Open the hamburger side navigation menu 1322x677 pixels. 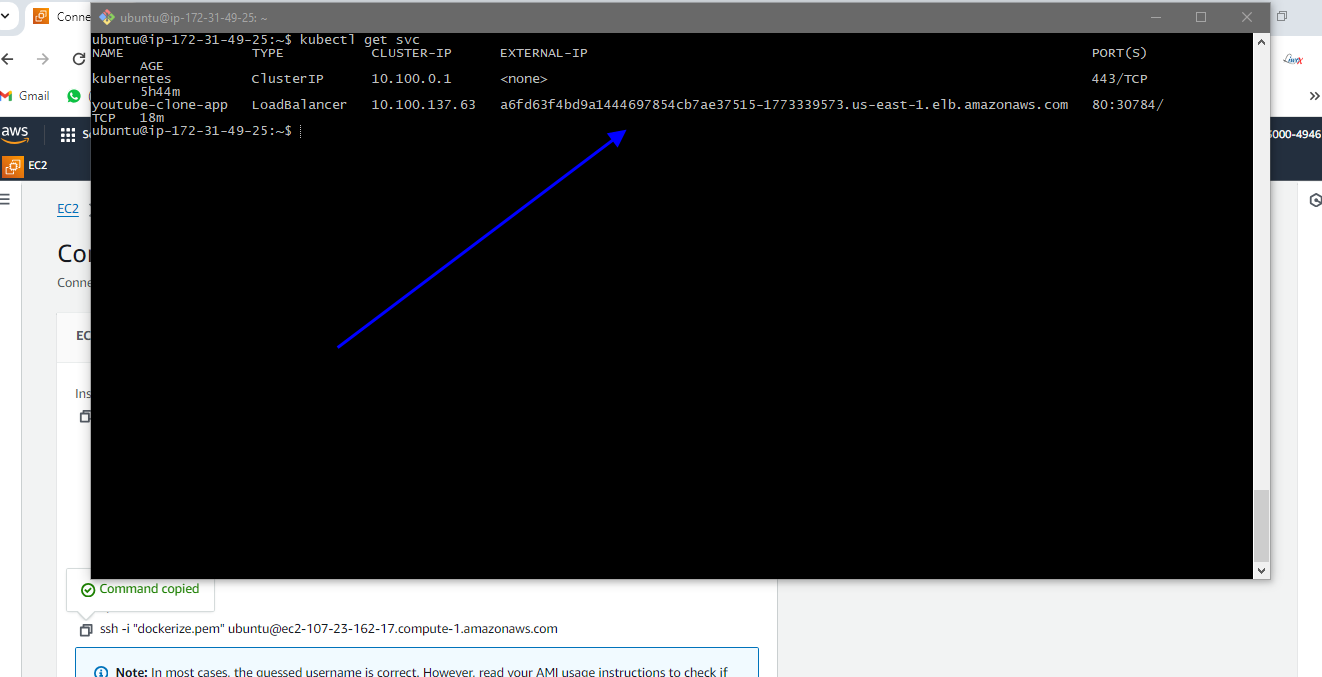click(x=6, y=199)
